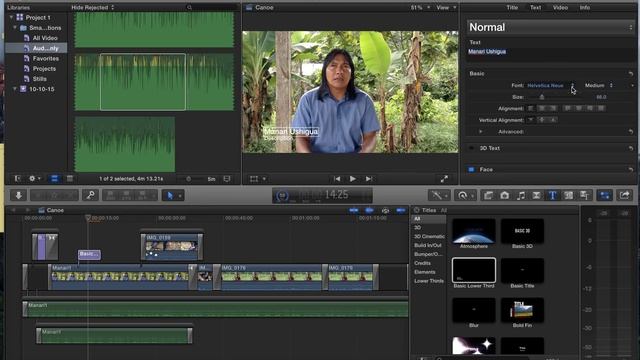
Task: Select left text alignment button
Action: point(531,108)
